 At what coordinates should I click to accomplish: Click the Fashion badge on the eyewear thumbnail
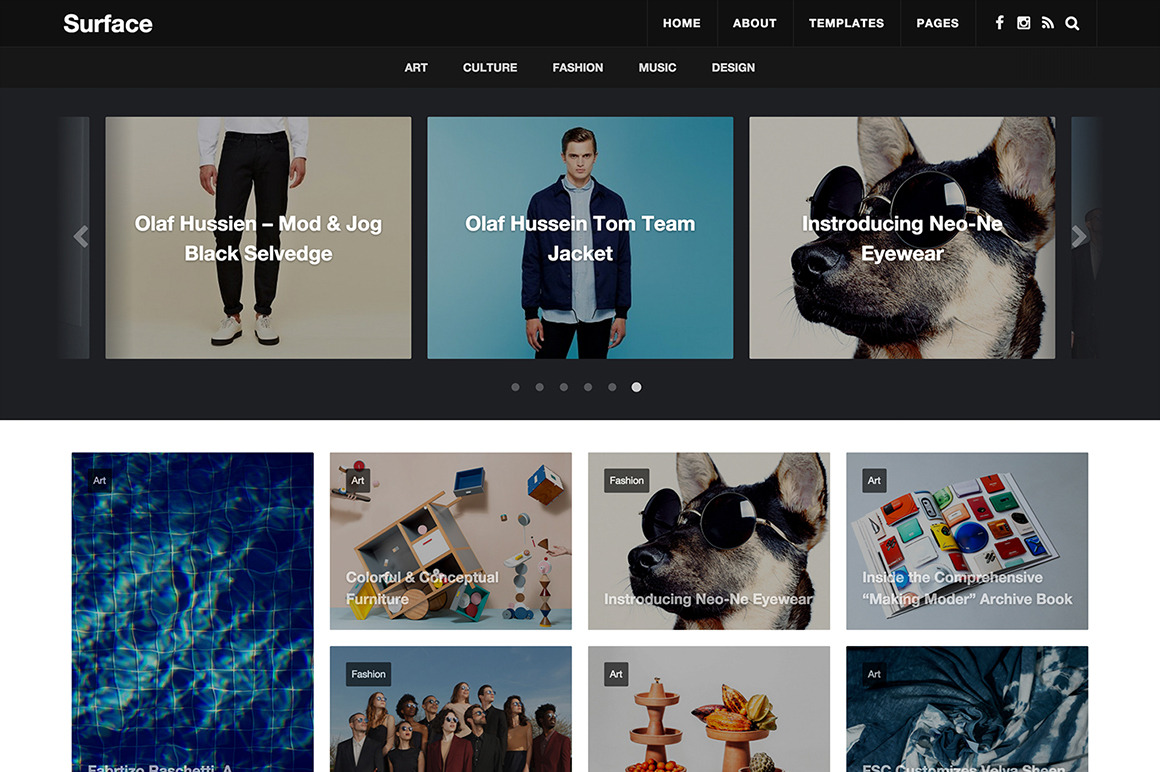pyautogui.click(x=626, y=480)
